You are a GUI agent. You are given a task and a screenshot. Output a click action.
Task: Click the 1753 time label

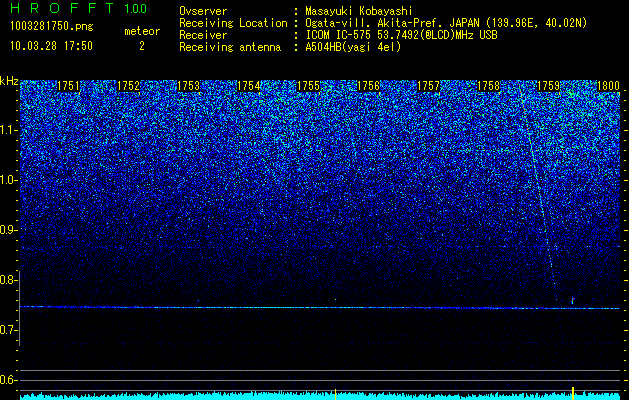point(189,86)
